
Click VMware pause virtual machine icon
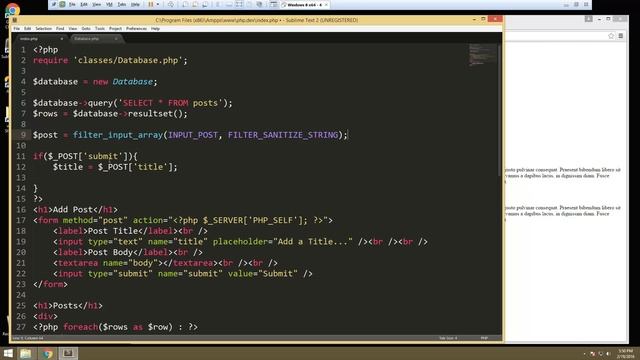click(151, 4)
